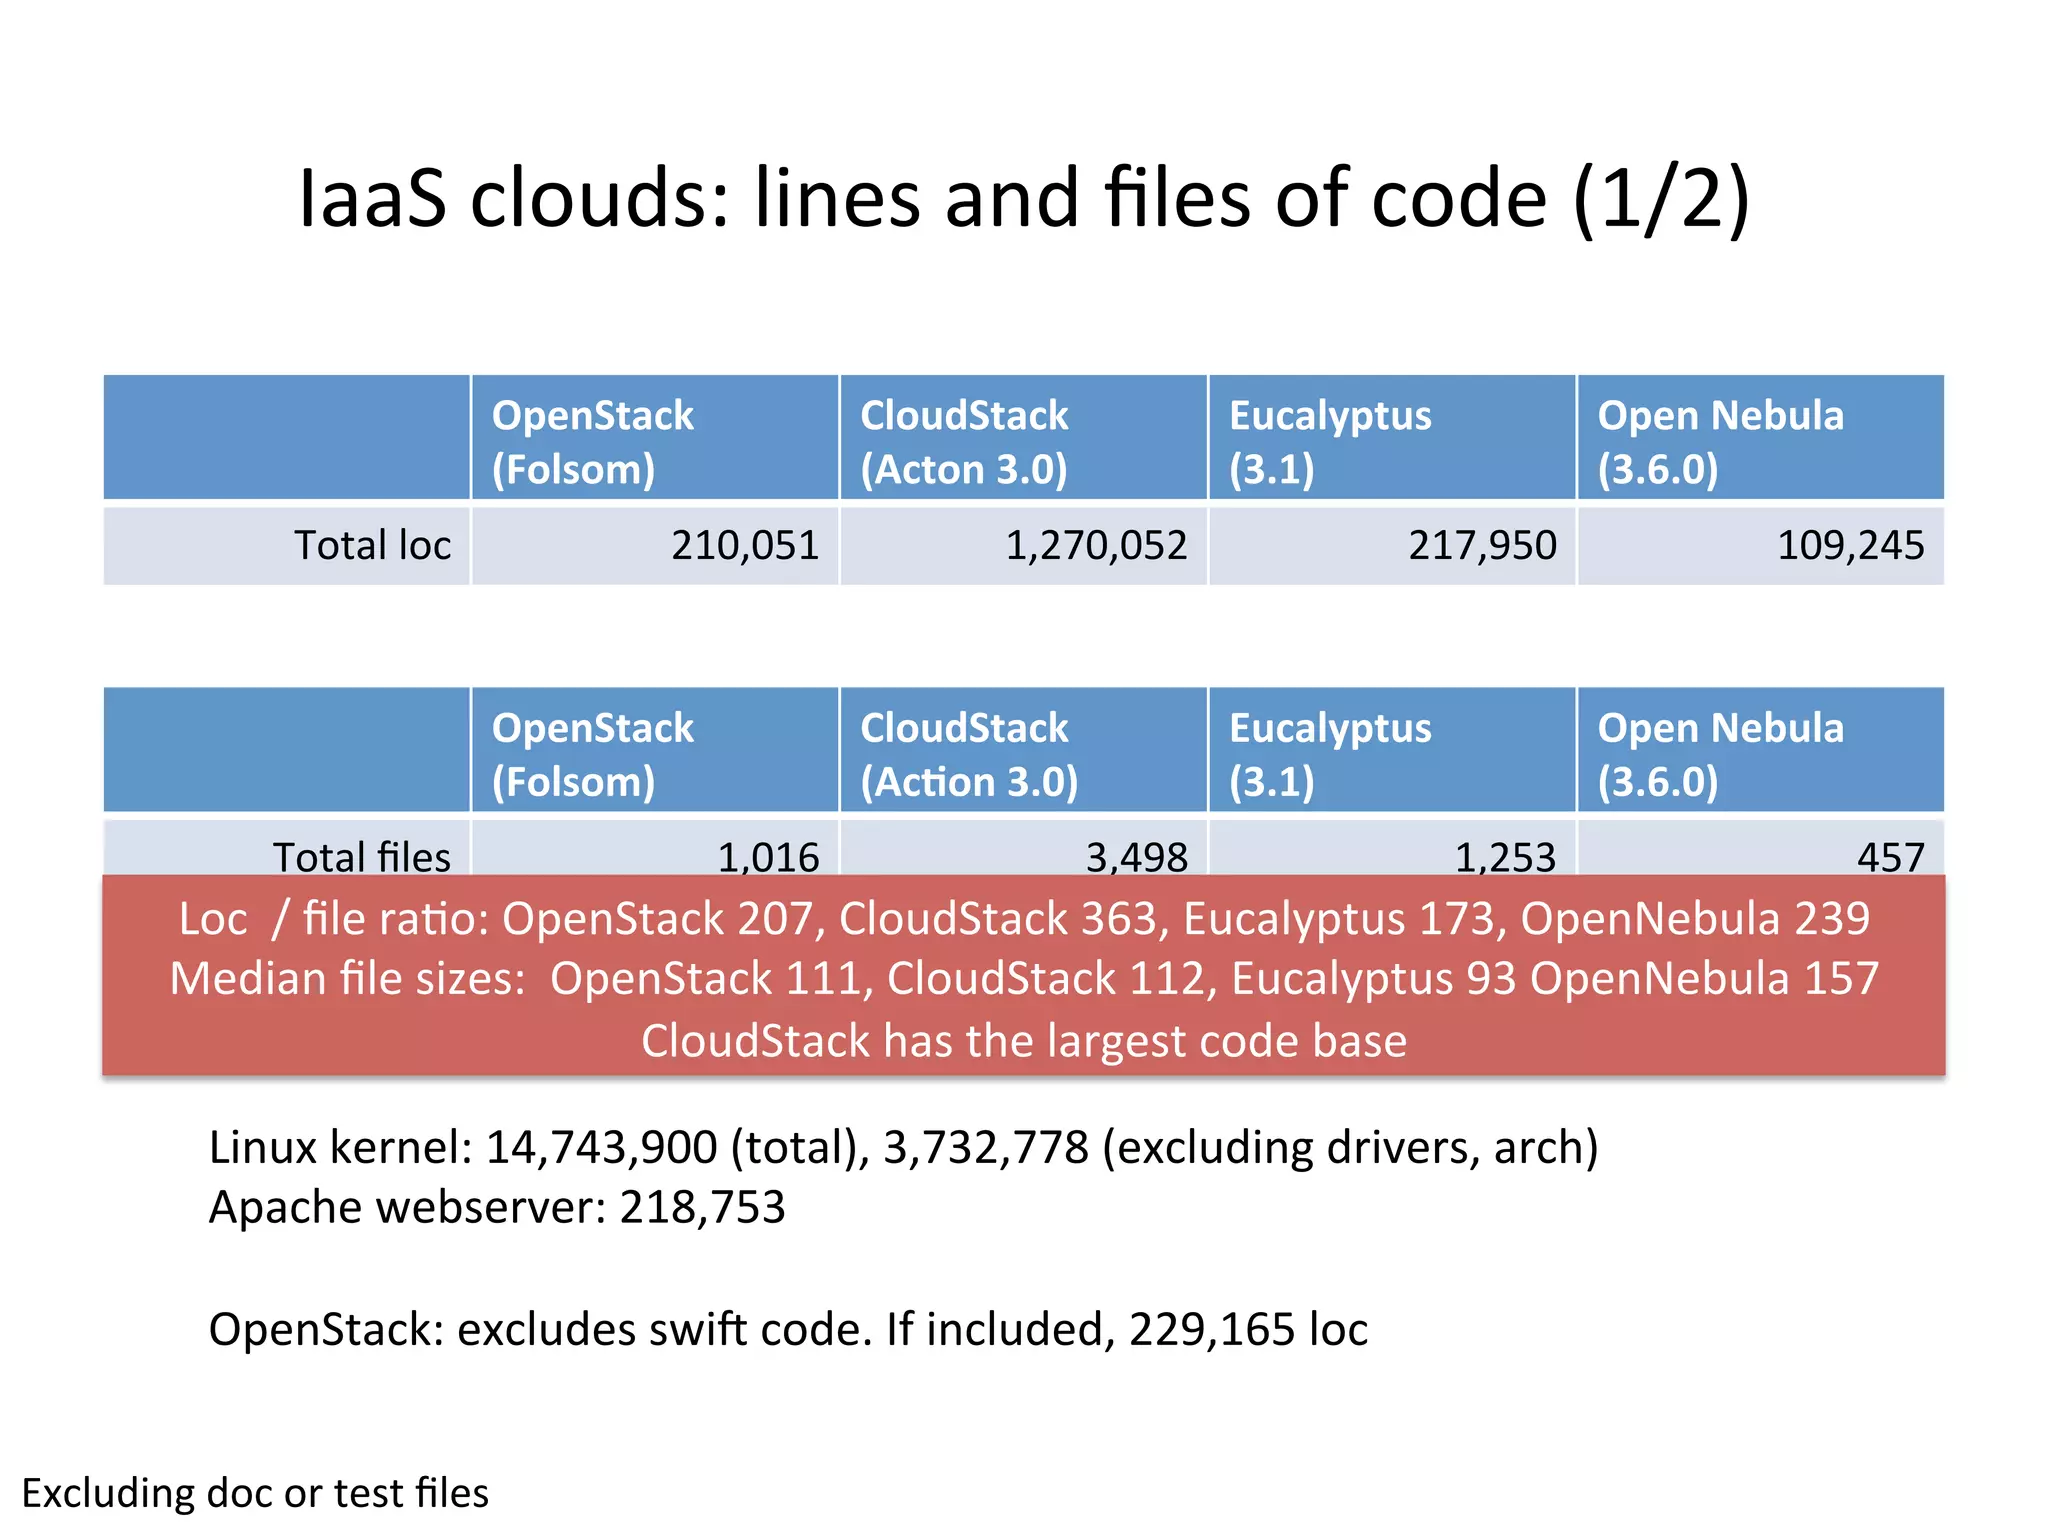Select the Median file sizes line

pyautogui.click(x=1024, y=979)
